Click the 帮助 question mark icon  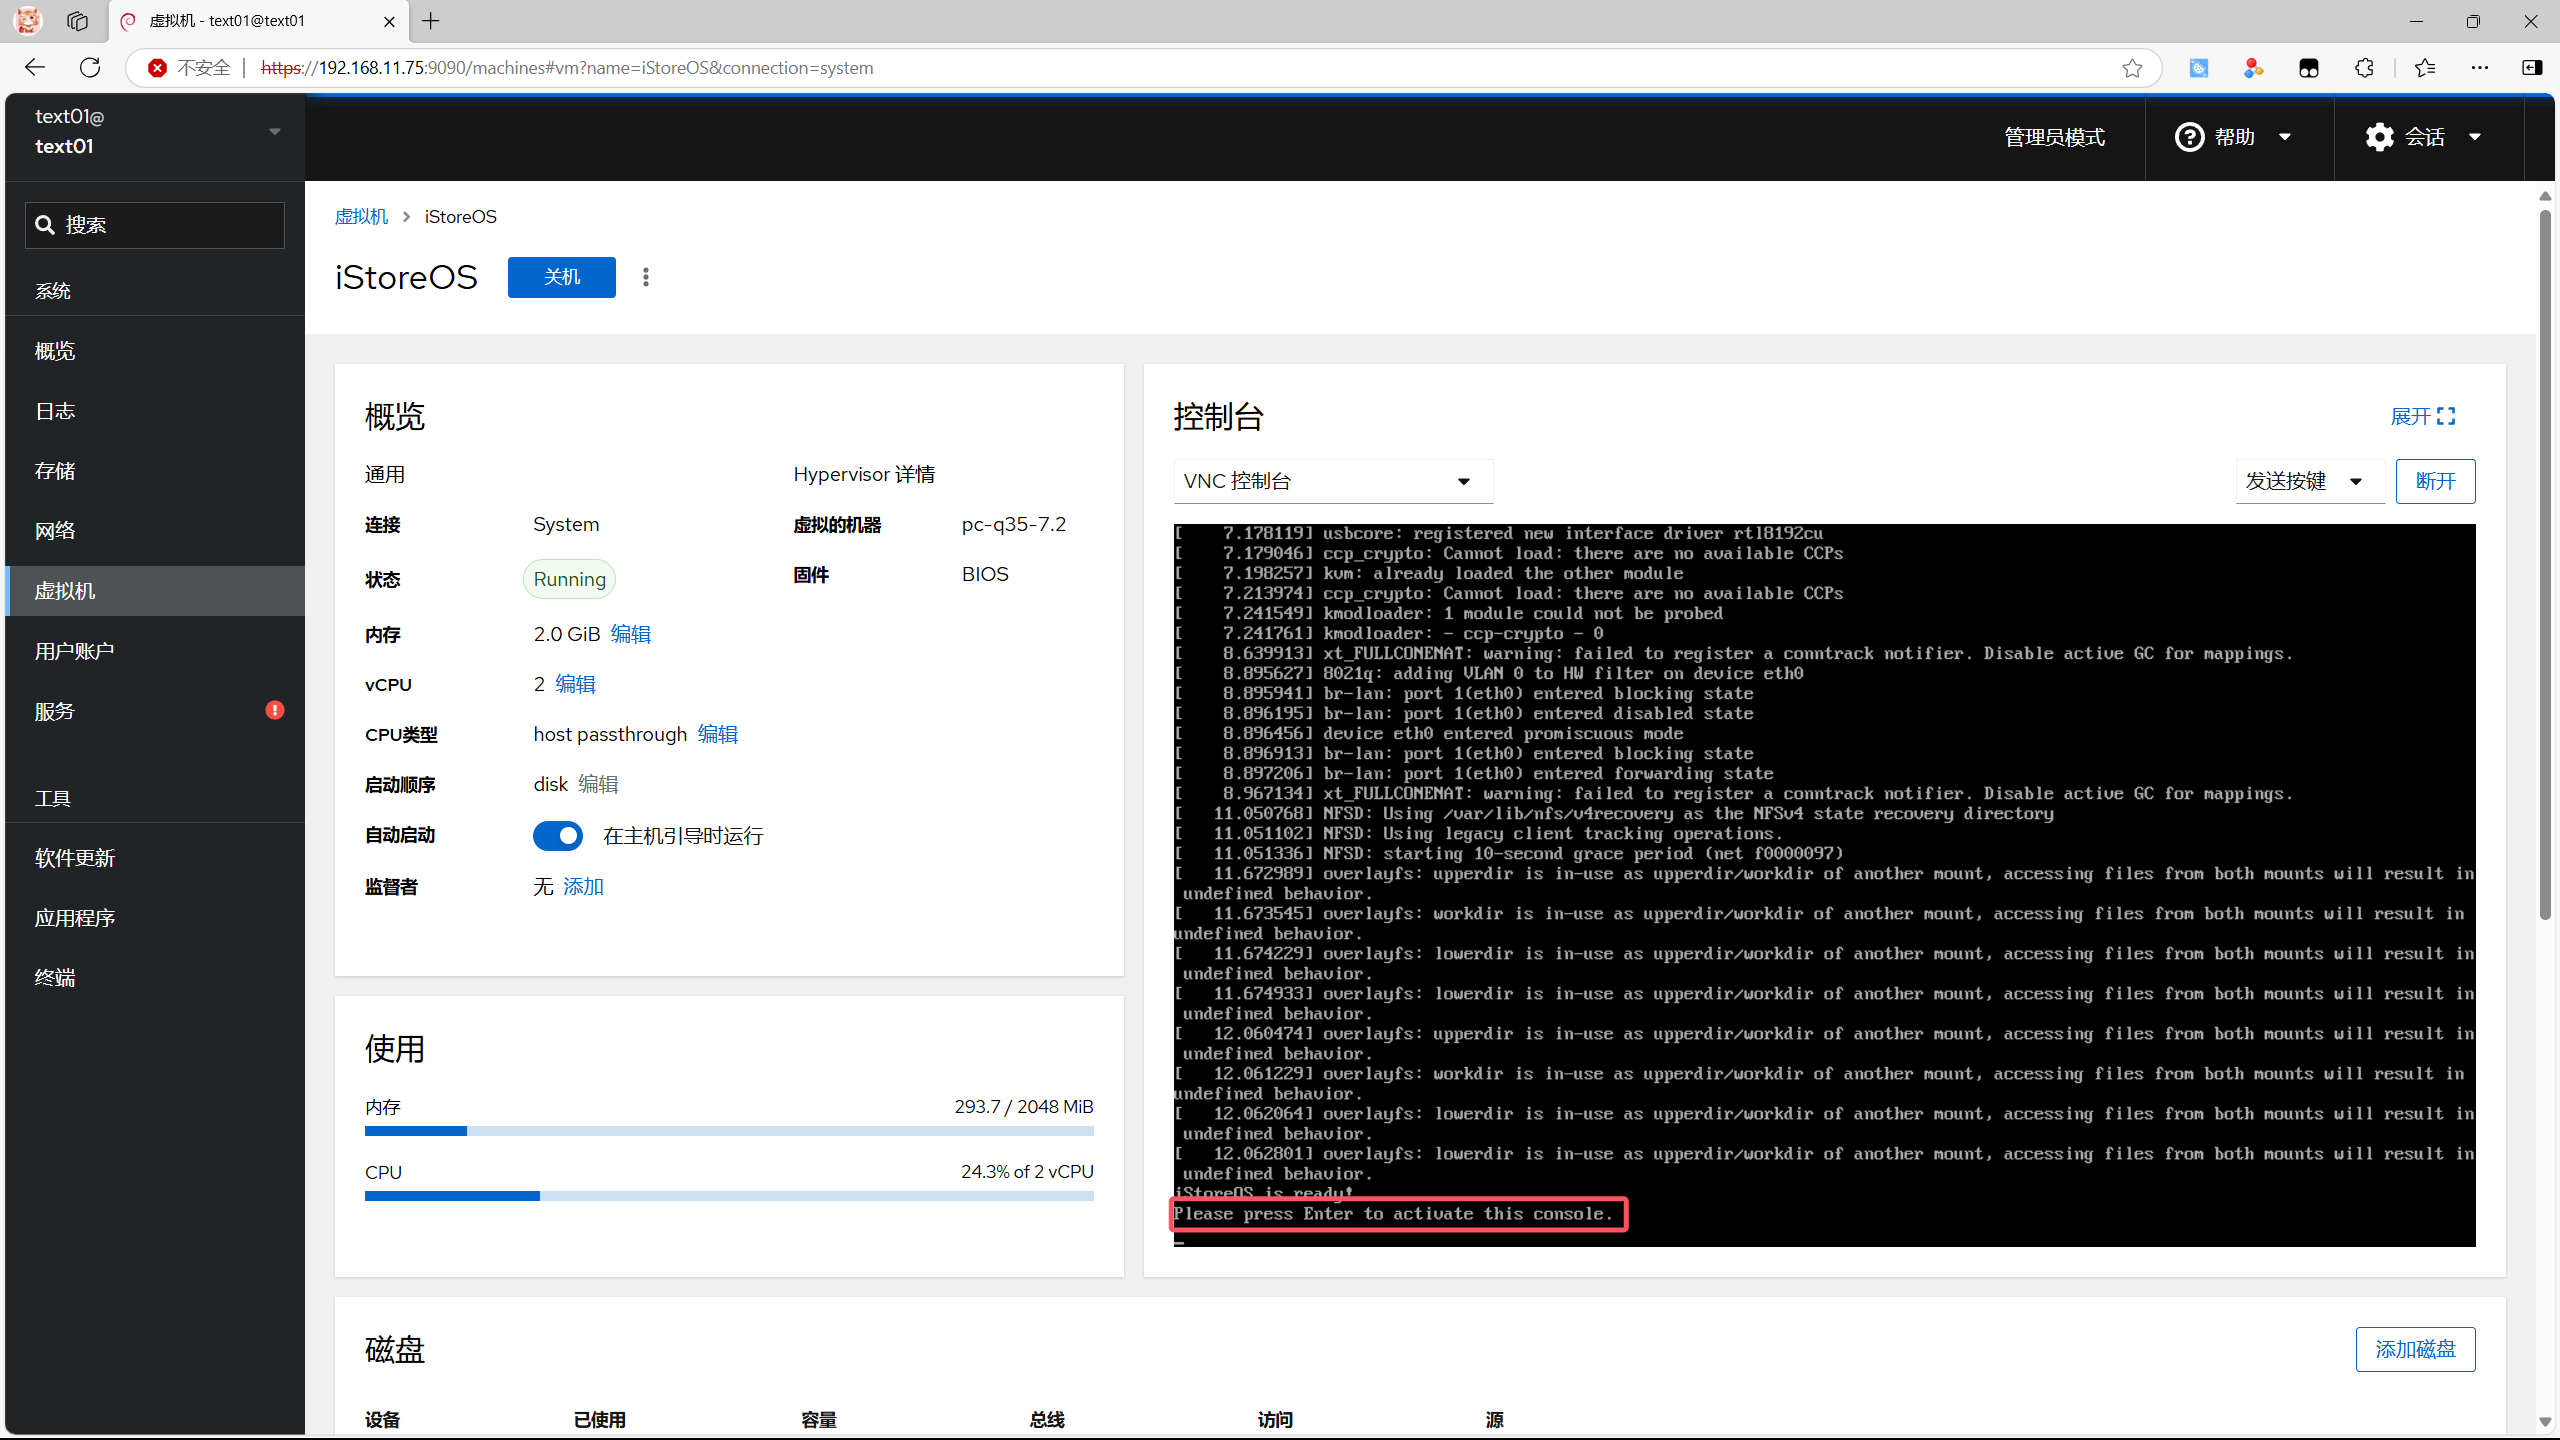point(2190,137)
